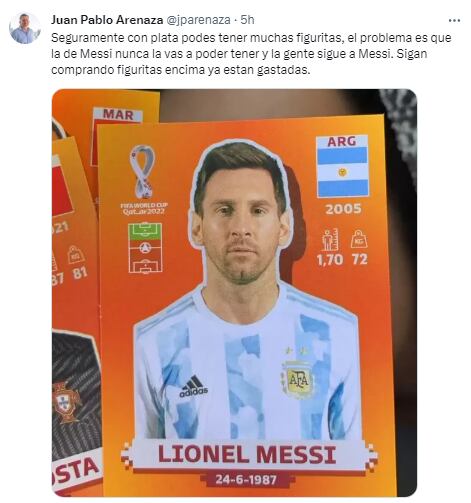Click the MAR label on the back sticker
The width and height of the screenshot is (471, 503).
118,115
